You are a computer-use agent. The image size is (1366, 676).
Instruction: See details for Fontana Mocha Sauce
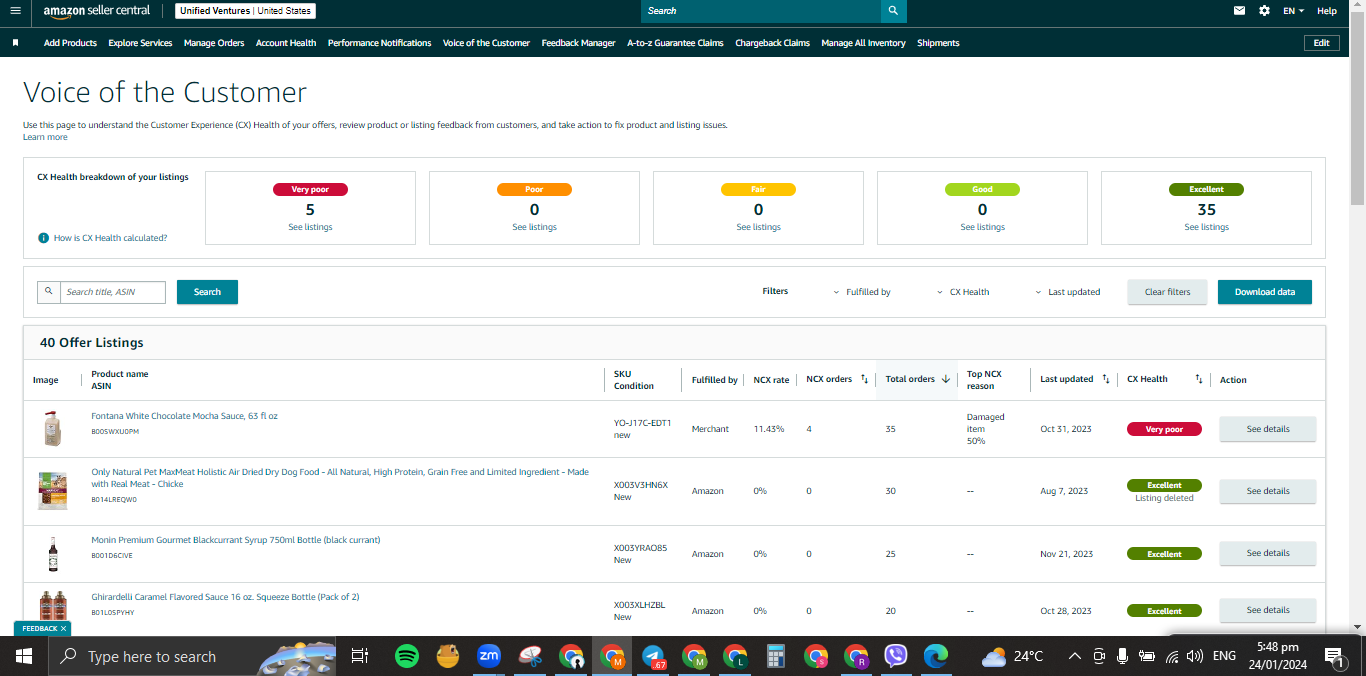click(x=1267, y=429)
